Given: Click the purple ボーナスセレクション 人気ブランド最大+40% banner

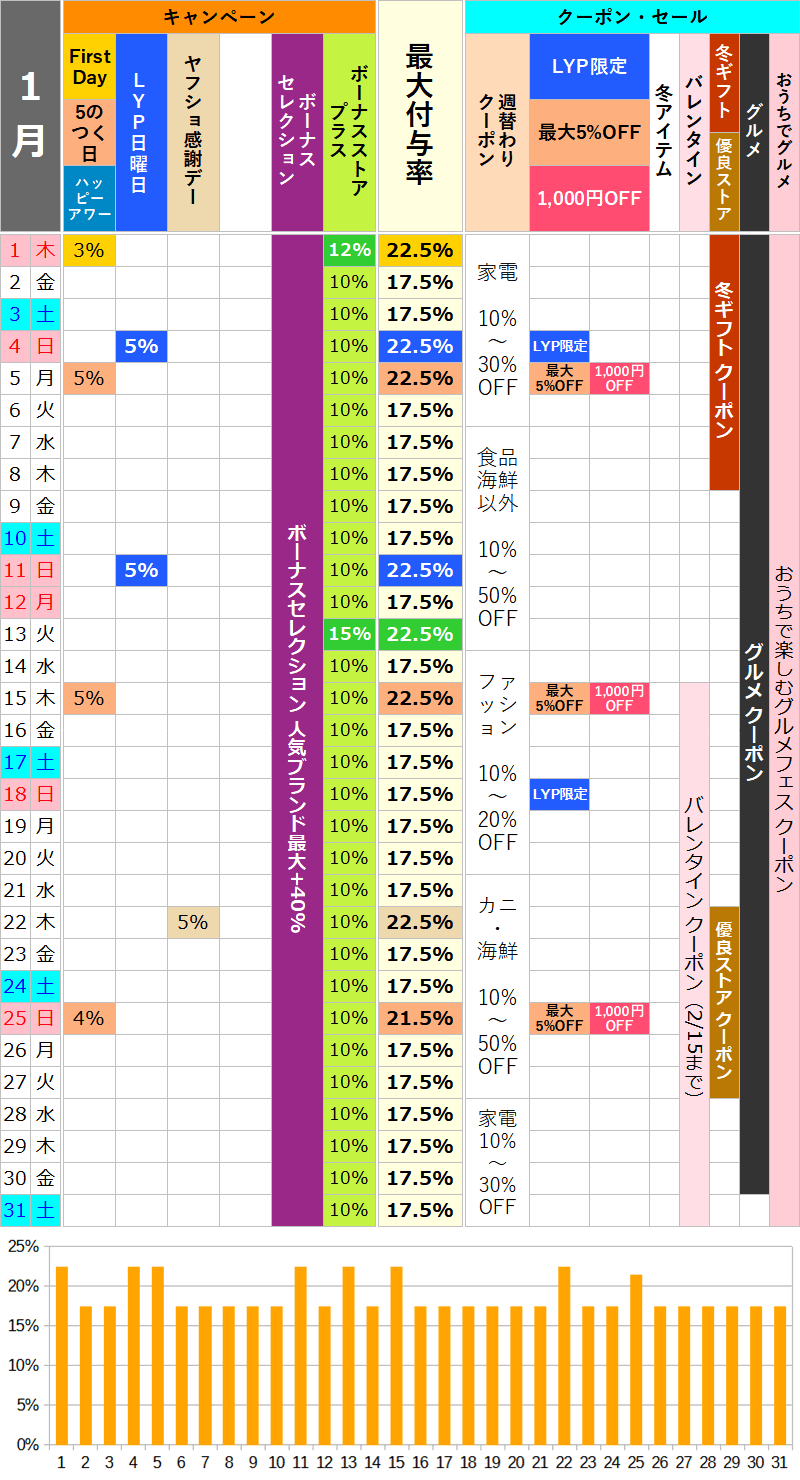Looking at the screenshot, I should tap(297, 730).
